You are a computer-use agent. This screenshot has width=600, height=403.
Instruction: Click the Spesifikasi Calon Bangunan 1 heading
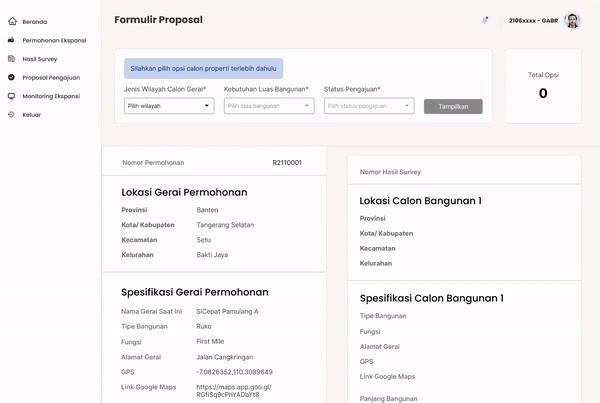click(432, 298)
